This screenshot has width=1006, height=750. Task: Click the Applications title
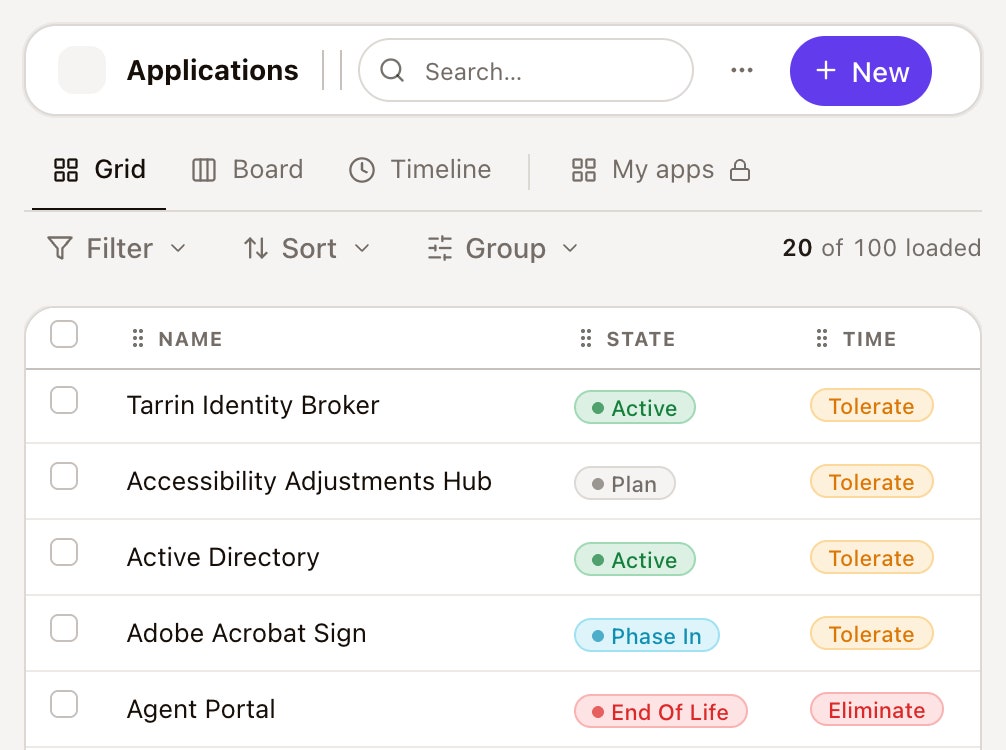pos(212,70)
